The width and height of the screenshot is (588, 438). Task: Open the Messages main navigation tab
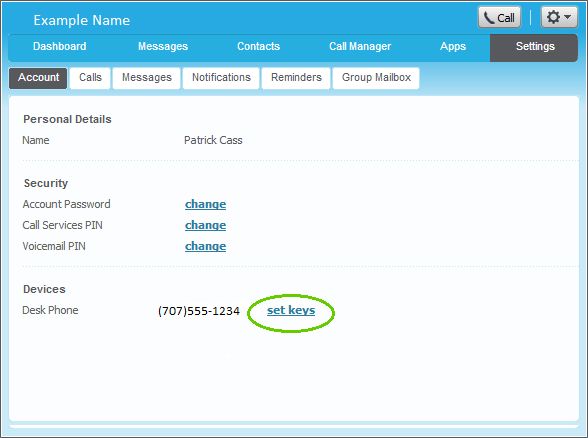click(x=163, y=46)
